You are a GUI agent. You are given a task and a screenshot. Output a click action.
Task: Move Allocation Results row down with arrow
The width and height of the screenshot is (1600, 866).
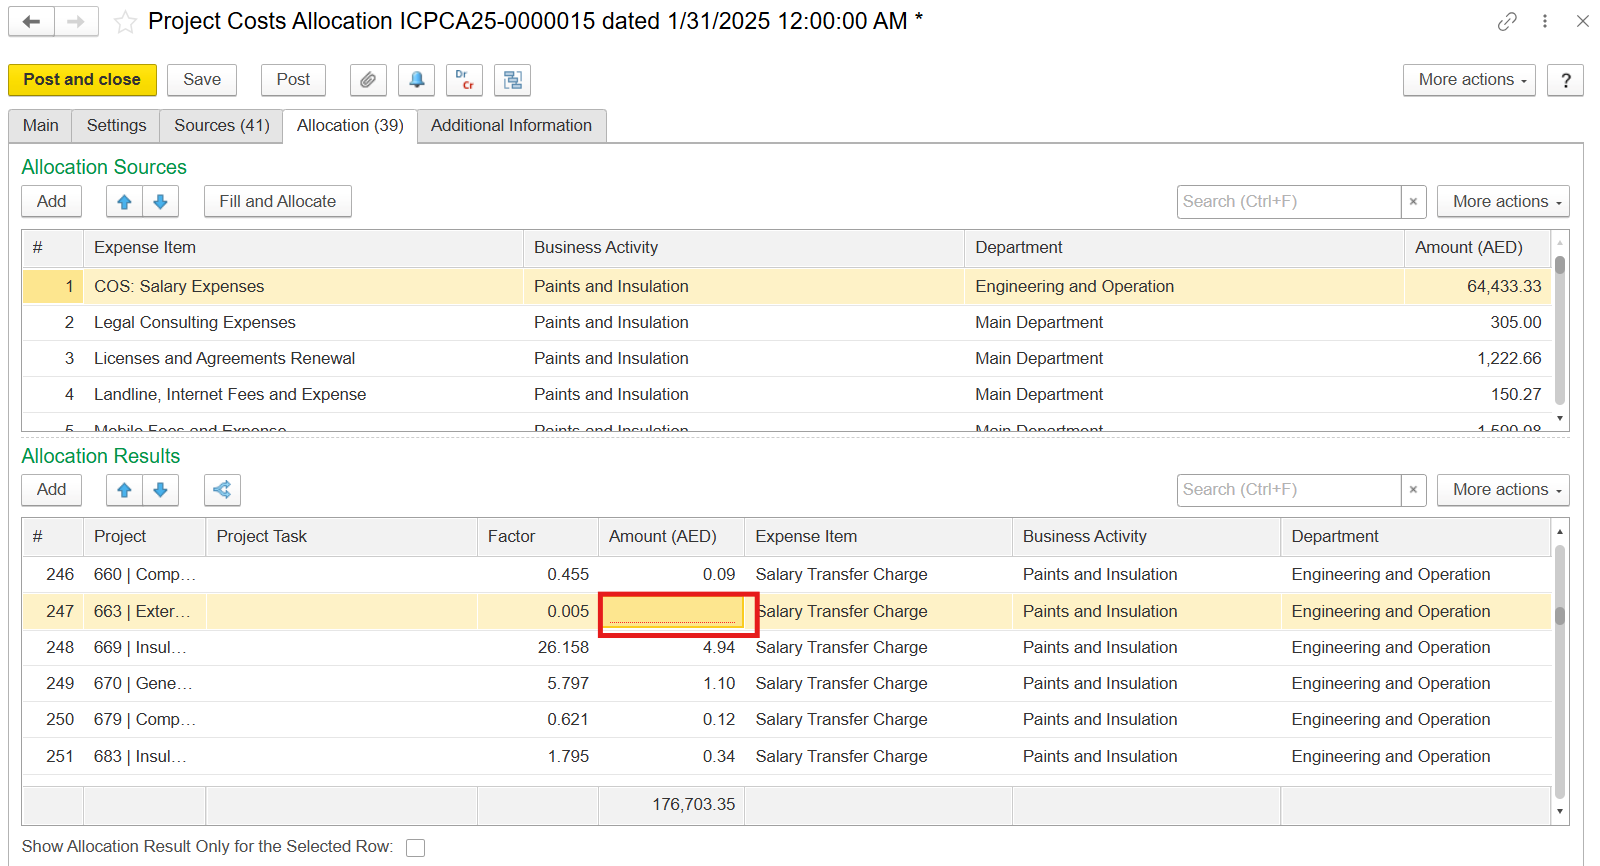pyautogui.click(x=160, y=490)
